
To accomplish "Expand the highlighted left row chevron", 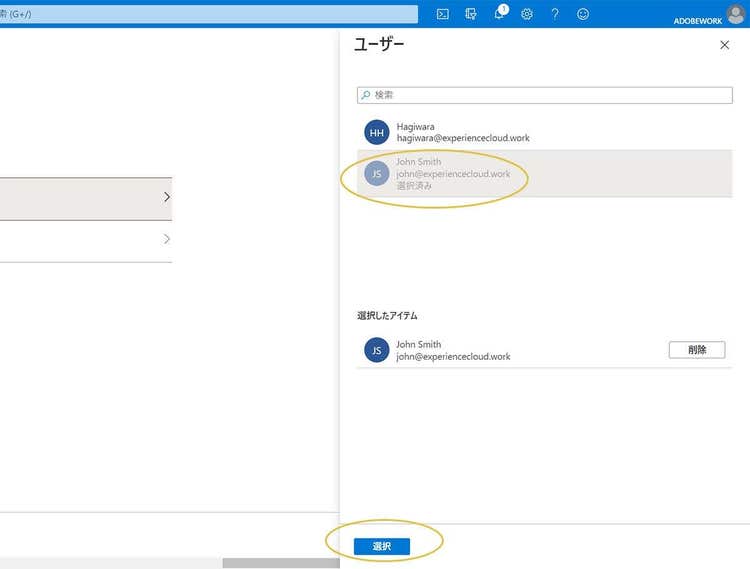I will (166, 198).
